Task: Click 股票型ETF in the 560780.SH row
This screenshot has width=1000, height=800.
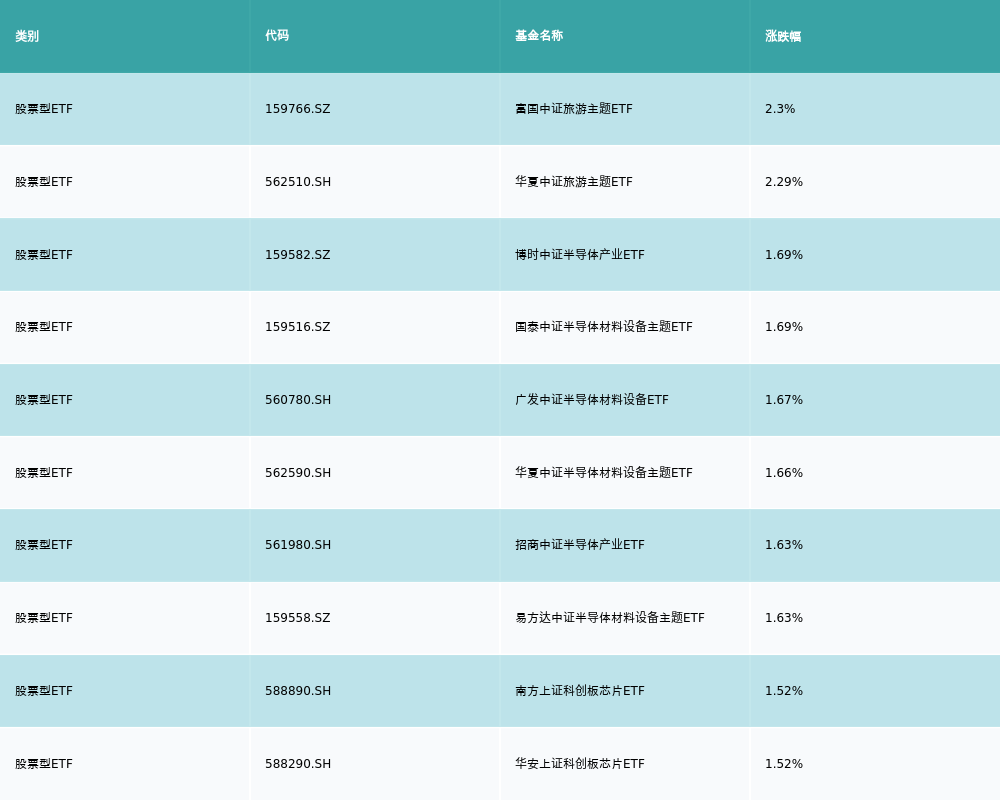Action: coord(44,400)
